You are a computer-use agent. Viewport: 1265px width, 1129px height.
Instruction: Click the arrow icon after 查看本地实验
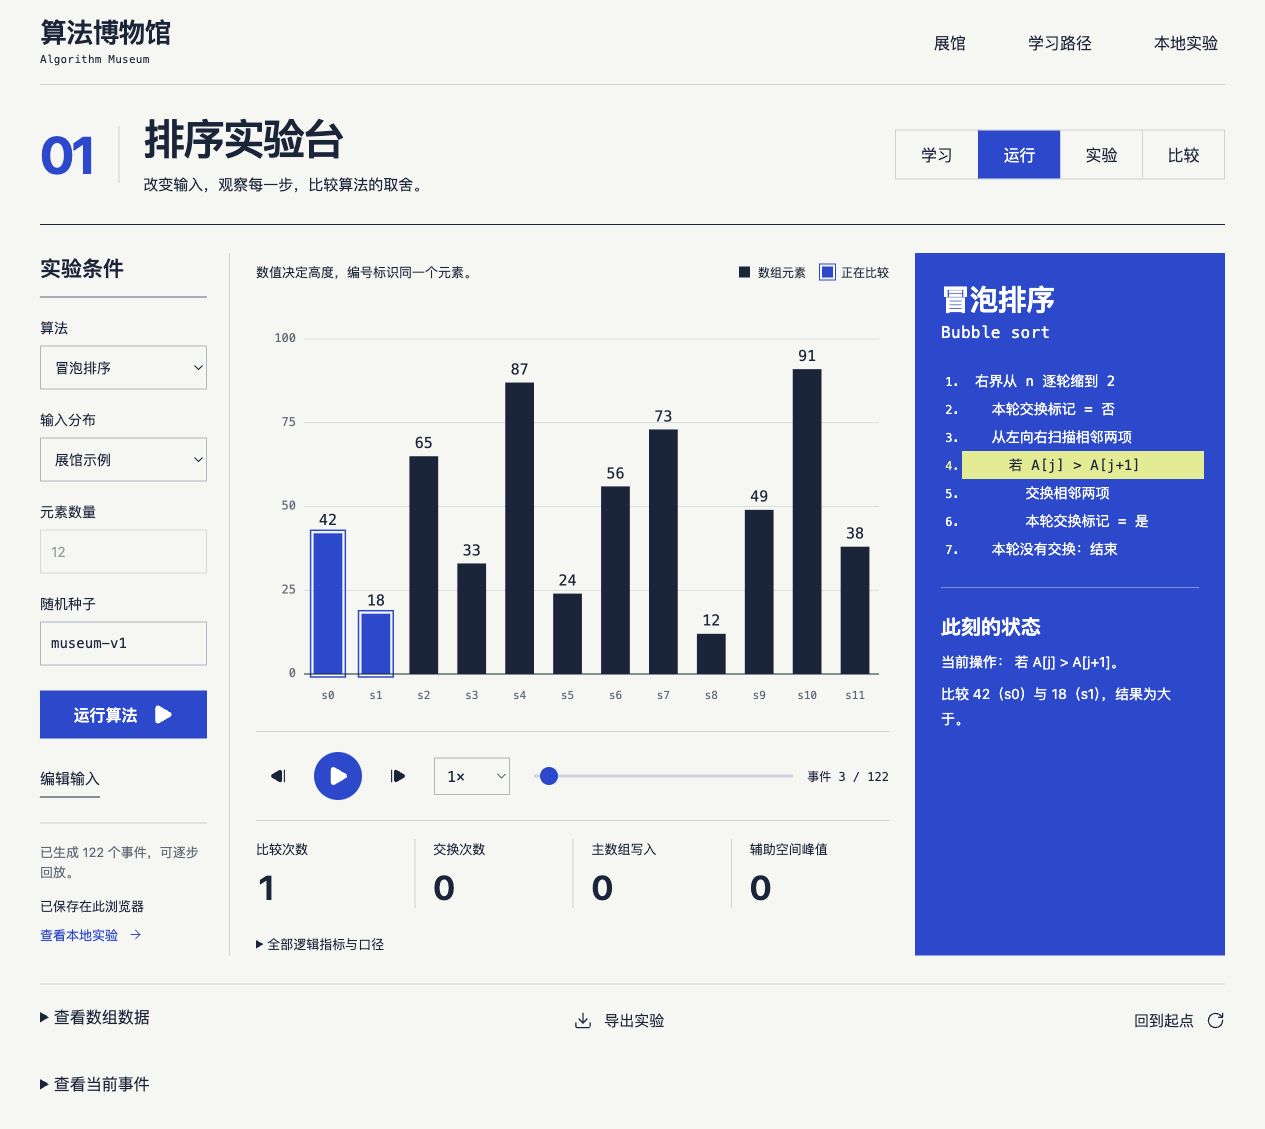point(136,935)
